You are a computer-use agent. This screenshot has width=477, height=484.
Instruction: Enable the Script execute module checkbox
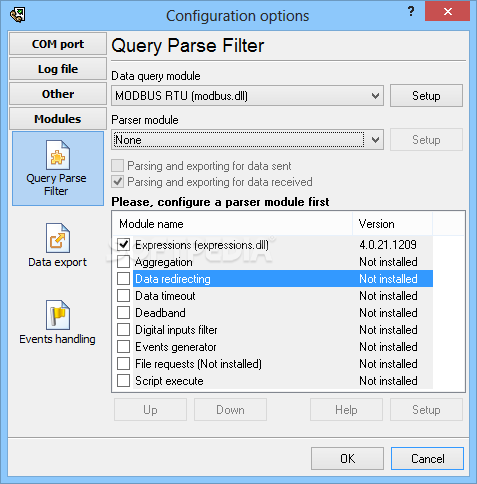click(x=123, y=381)
